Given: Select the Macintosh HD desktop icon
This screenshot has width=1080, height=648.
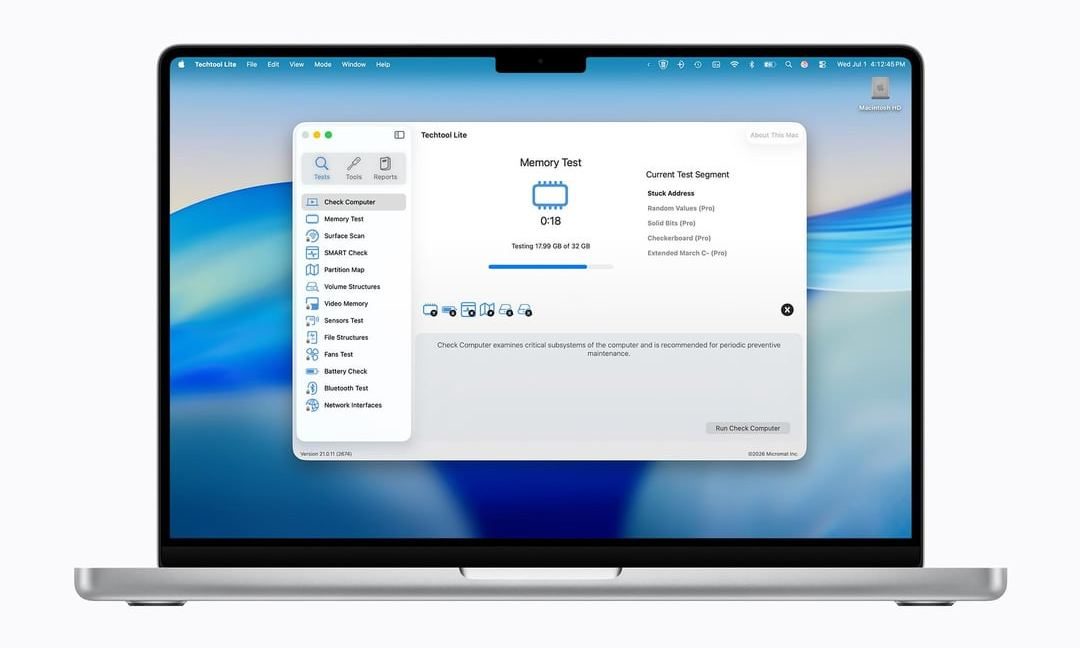Looking at the screenshot, I should coord(880,94).
